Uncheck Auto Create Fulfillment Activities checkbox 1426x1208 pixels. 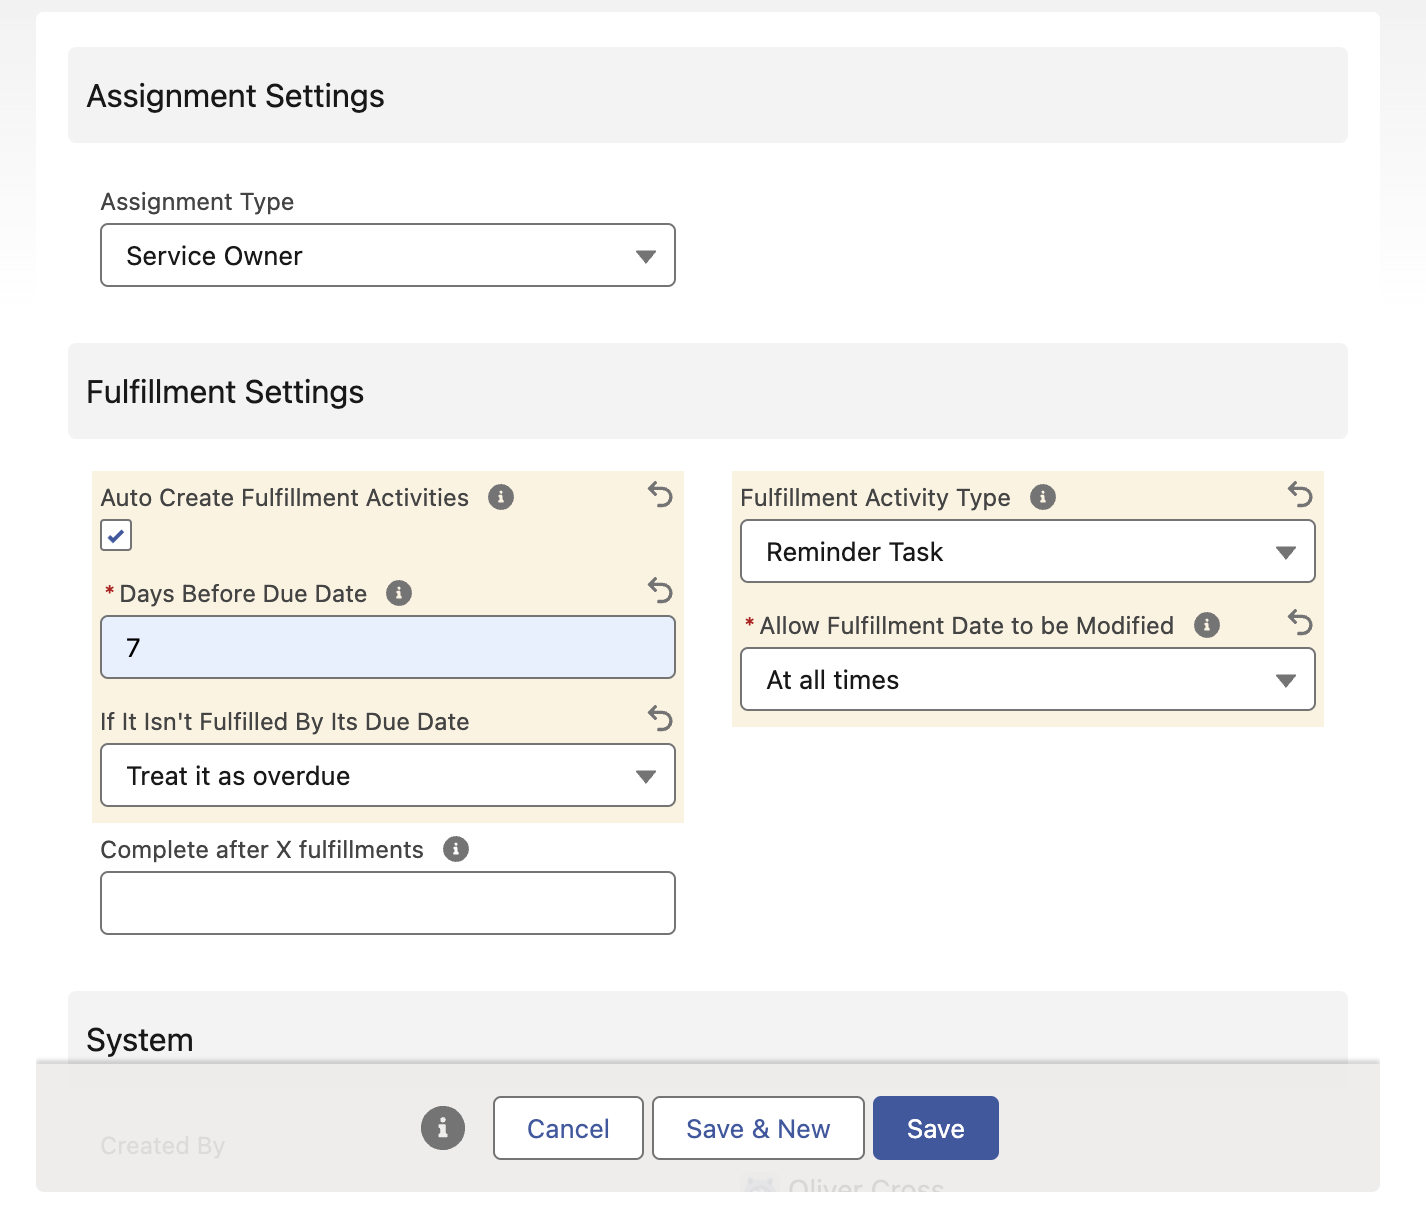[x=116, y=535]
